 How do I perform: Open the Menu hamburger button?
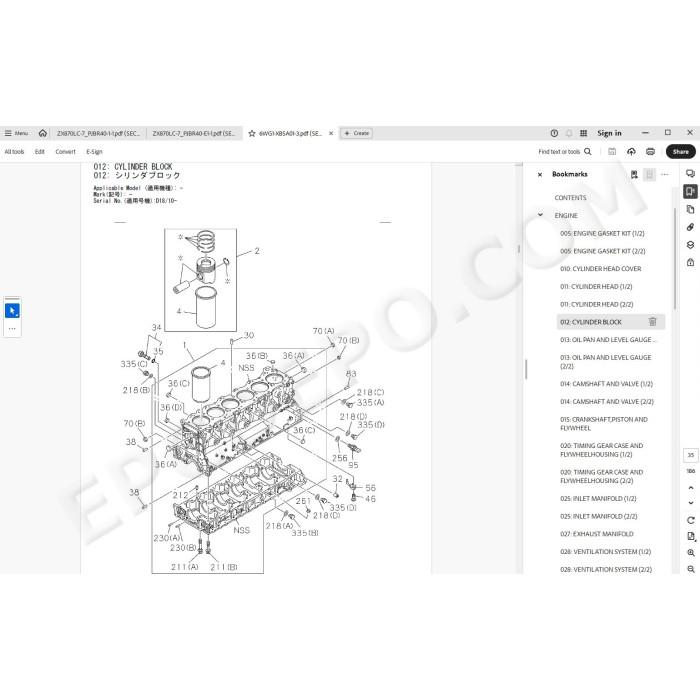tap(16, 133)
